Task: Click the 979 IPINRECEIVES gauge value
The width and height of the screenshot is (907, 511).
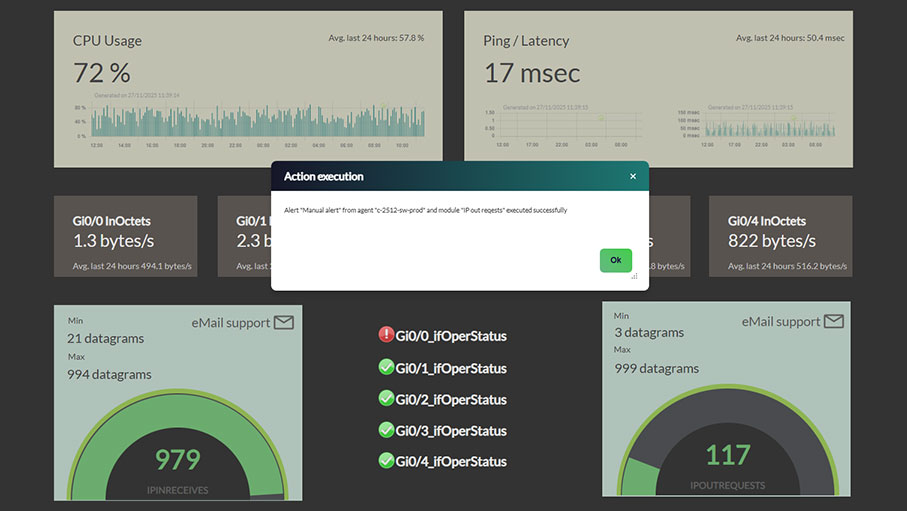Action: tap(178, 459)
